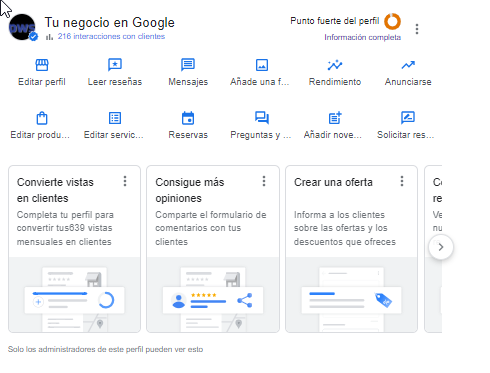Click the Punto fuerte del perfil text
Viewport: 490px width, 373px height.
335,21
